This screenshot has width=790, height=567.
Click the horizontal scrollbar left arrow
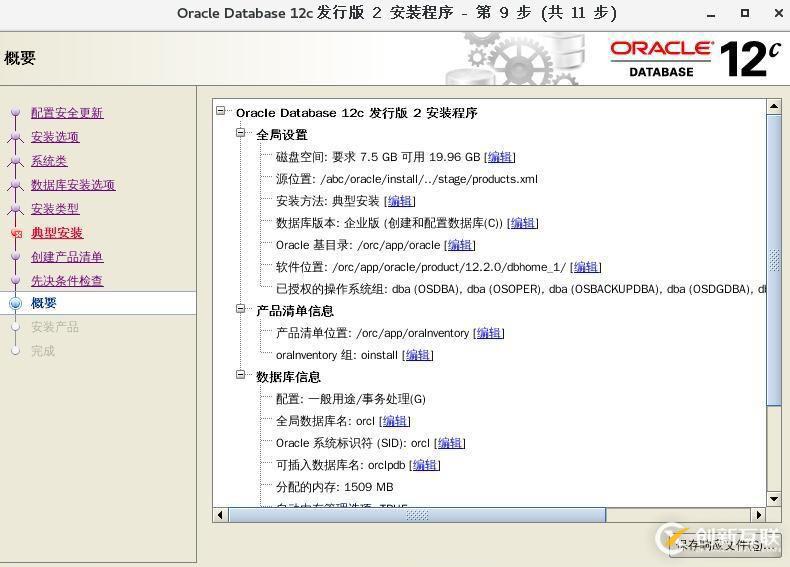coord(220,515)
